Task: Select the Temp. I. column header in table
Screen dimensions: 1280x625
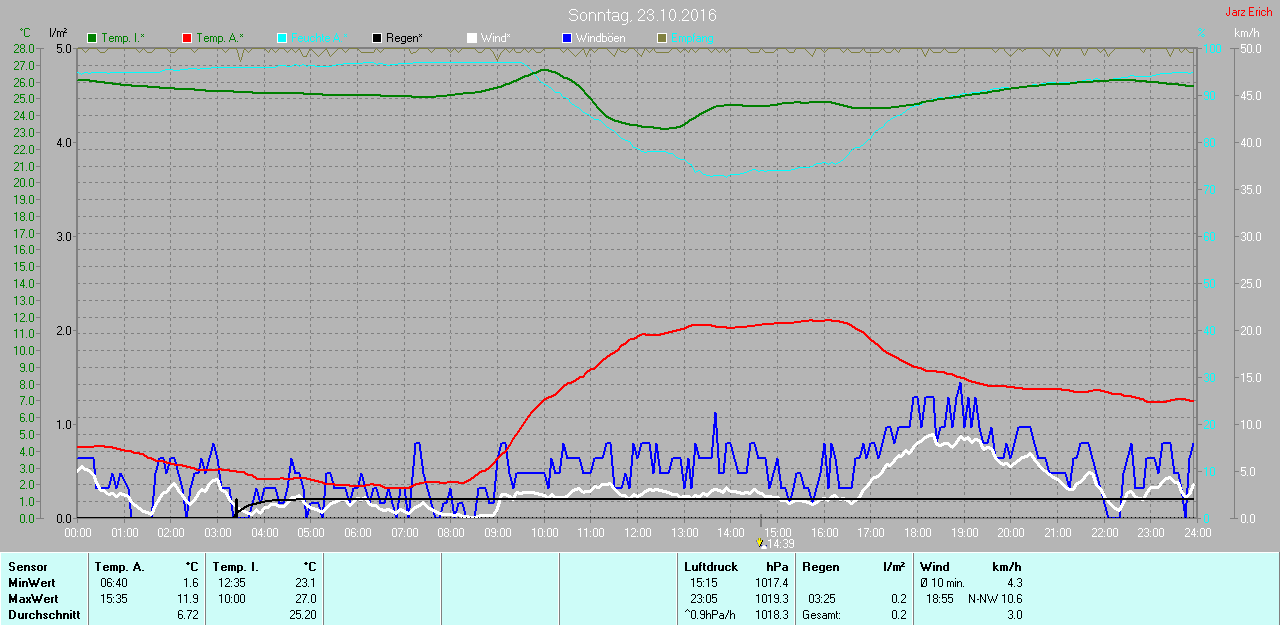Action: [235, 567]
